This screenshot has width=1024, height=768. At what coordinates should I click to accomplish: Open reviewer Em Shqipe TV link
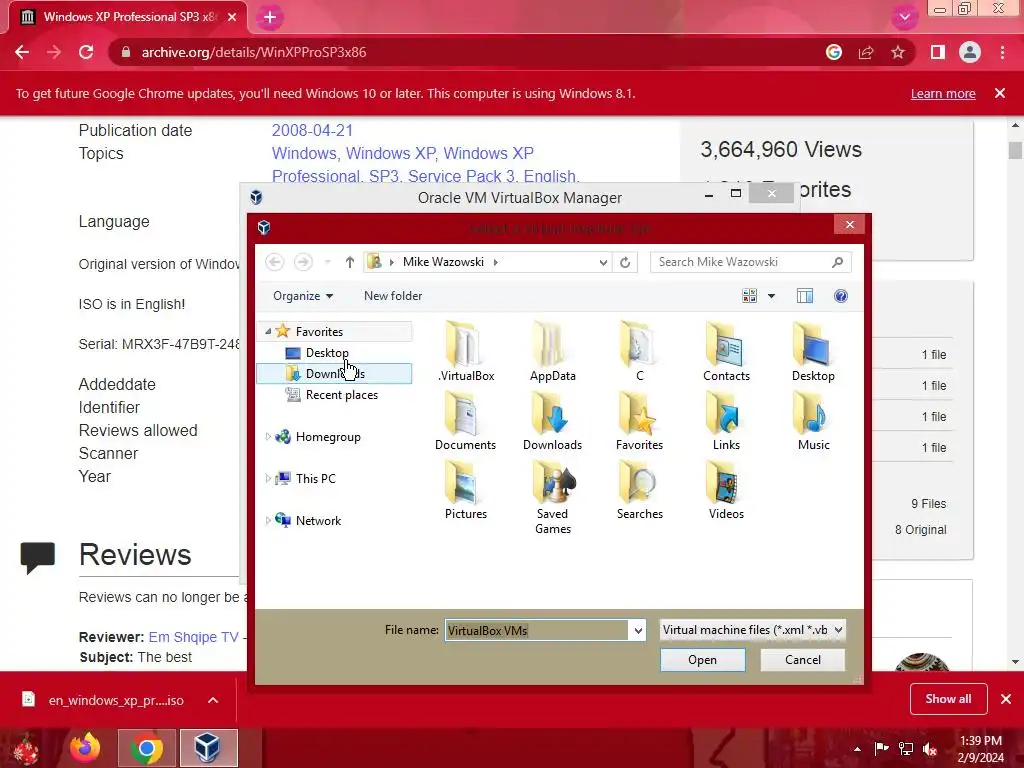click(193, 637)
